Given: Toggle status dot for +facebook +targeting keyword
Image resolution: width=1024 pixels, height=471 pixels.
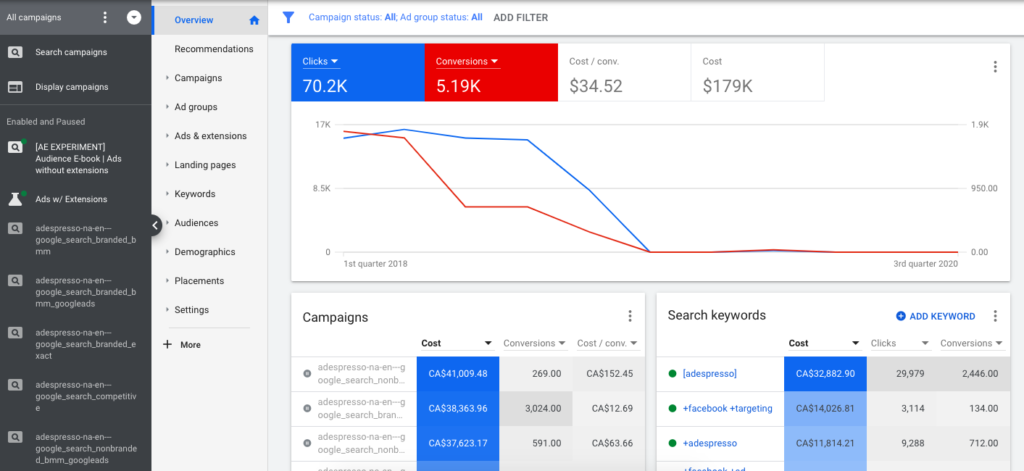Looking at the screenshot, I should coord(673,408).
